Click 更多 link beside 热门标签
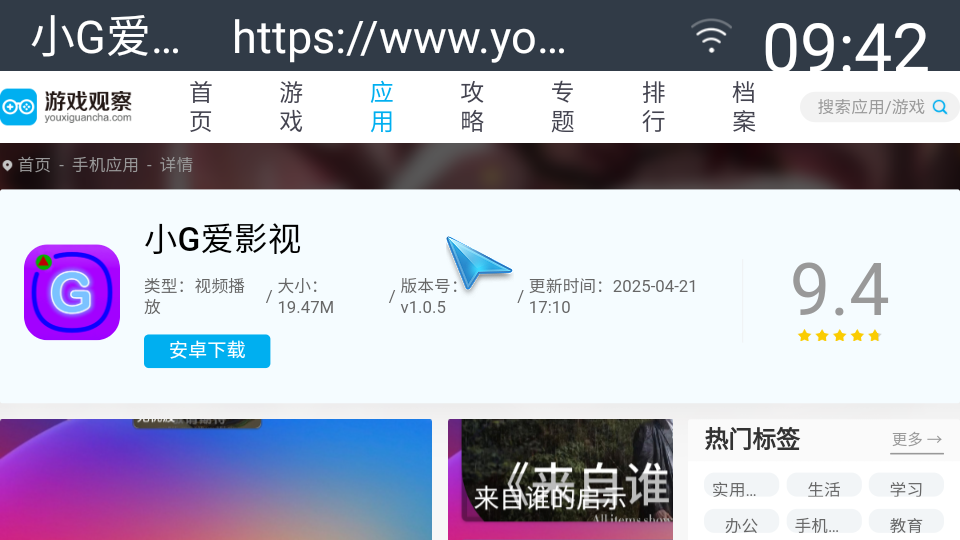Image resolution: width=960 pixels, height=540 pixels. (x=917, y=440)
